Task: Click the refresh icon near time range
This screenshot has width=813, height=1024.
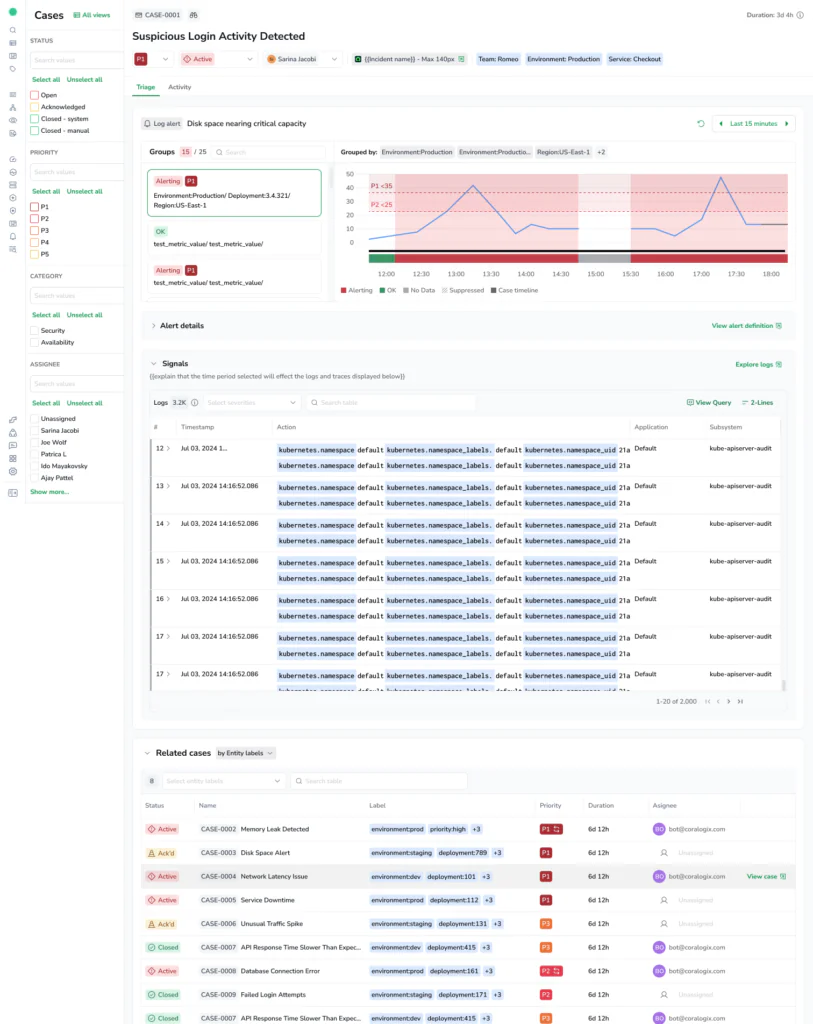Action: [700, 124]
